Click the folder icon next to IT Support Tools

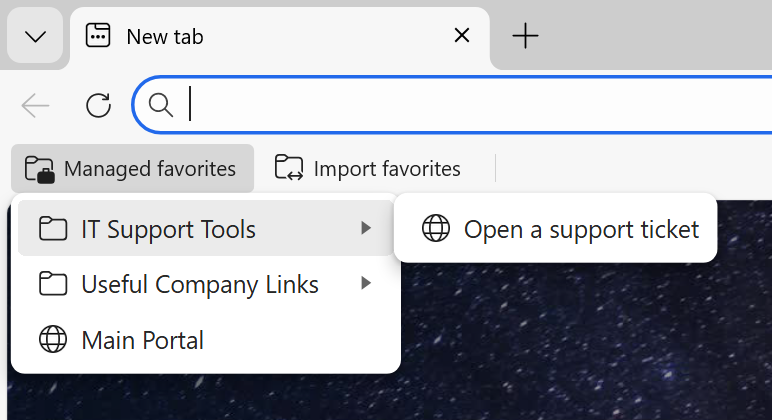click(53, 228)
